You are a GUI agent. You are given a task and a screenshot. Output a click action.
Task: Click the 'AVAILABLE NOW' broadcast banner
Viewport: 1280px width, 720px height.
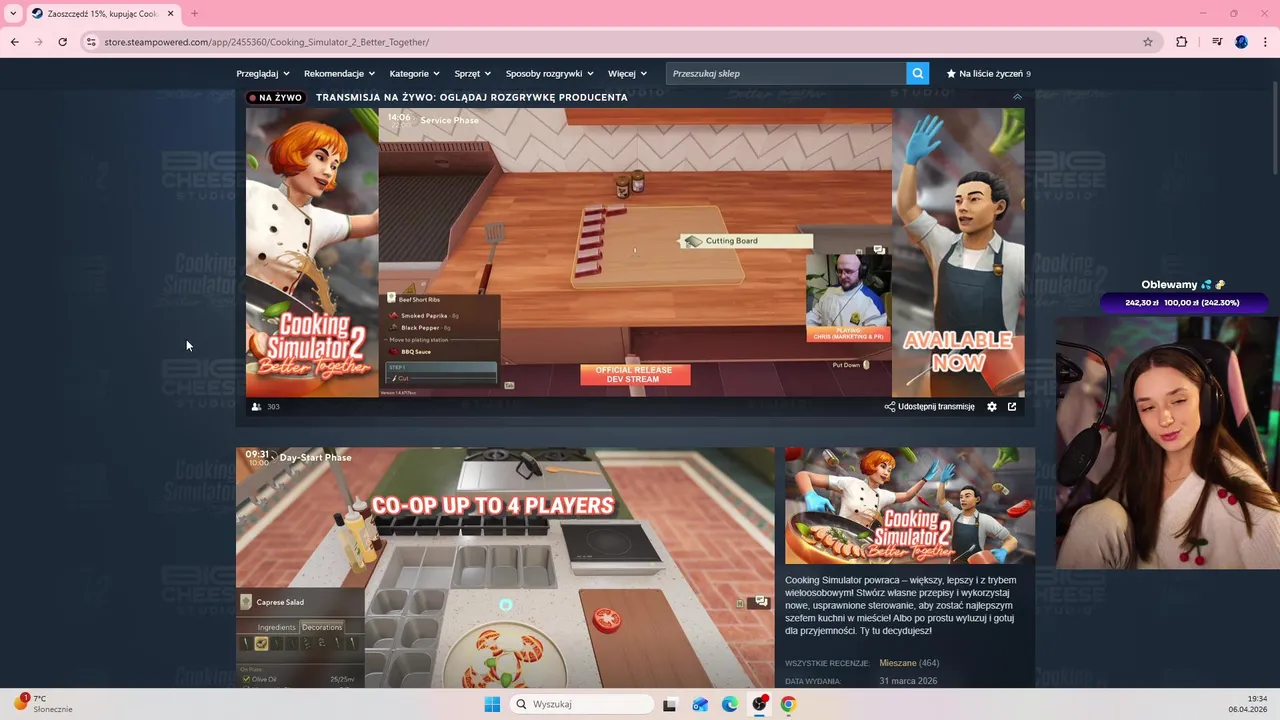tap(958, 252)
